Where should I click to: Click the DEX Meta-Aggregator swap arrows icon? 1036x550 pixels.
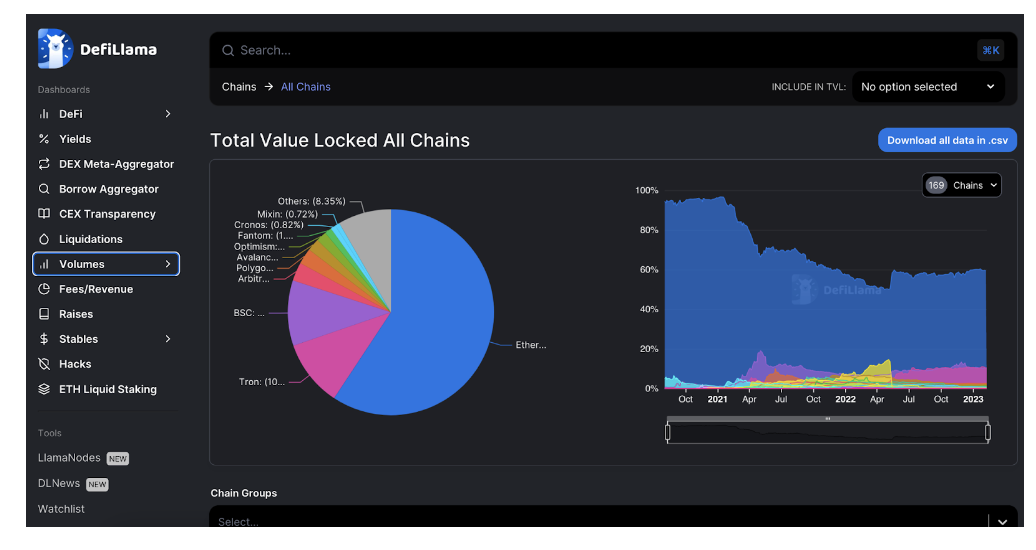[x=44, y=164]
